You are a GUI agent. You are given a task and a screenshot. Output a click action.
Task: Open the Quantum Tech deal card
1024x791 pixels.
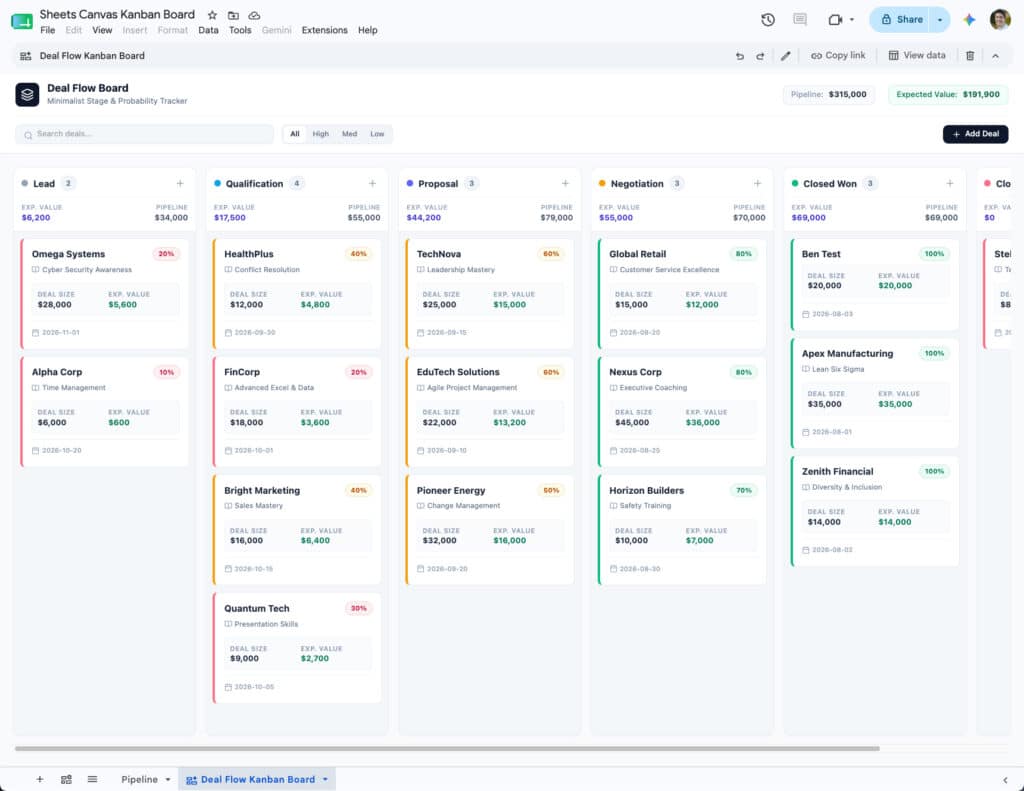pyautogui.click(x=296, y=647)
